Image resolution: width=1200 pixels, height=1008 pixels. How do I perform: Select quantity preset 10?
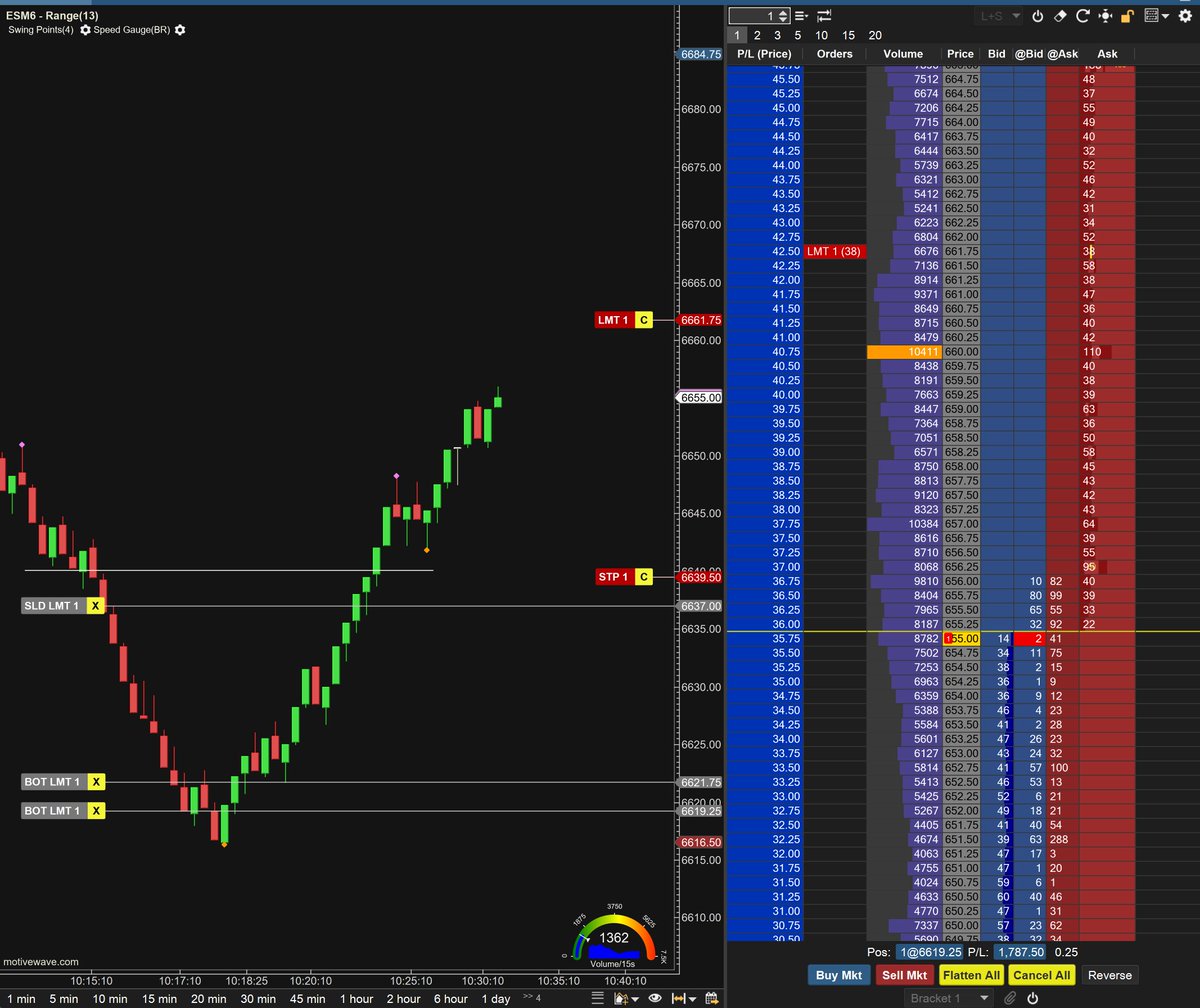point(821,35)
